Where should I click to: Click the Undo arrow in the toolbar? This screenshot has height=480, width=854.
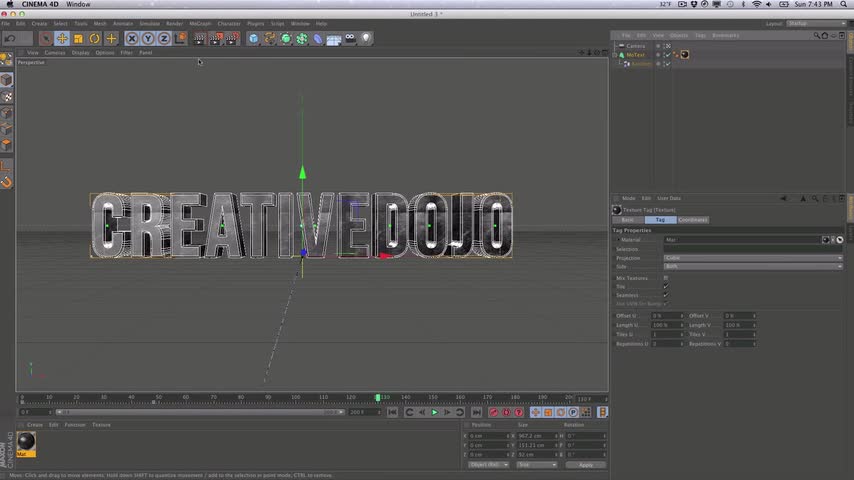click(x=10, y=39)
